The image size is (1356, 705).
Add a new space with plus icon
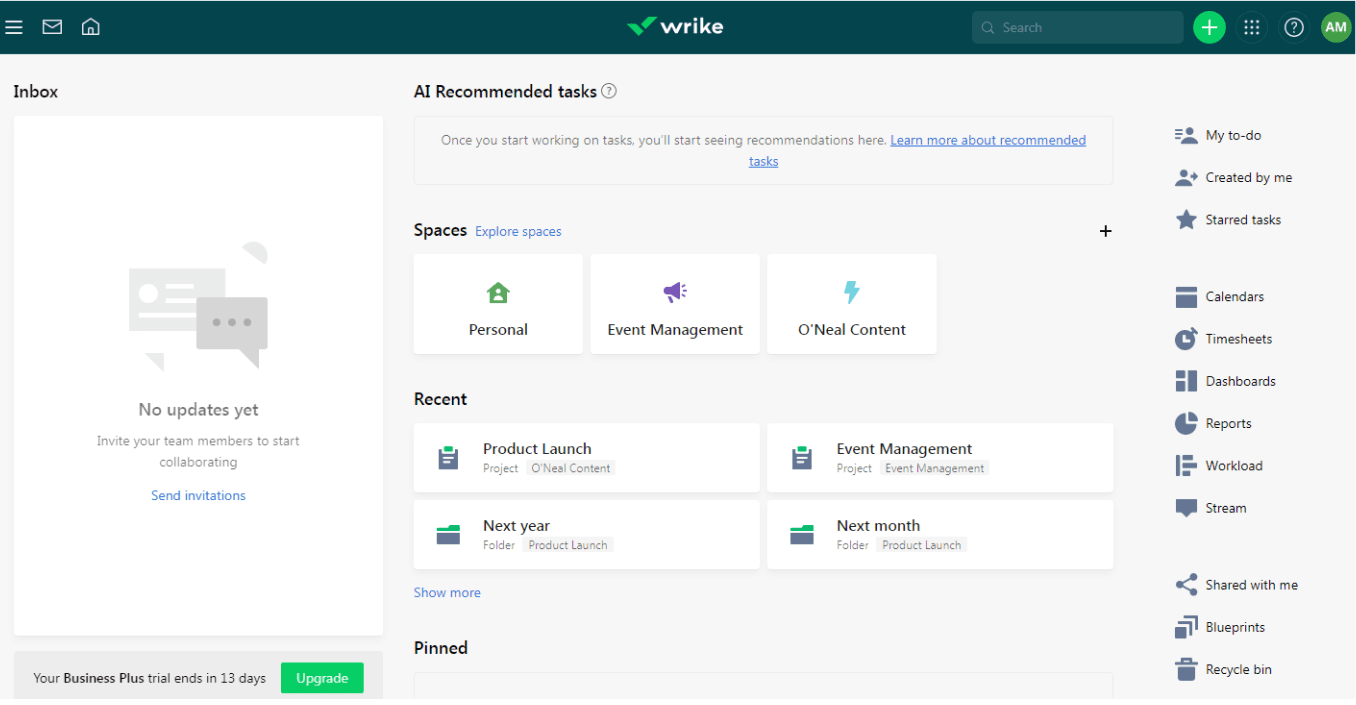(1105, 231)
